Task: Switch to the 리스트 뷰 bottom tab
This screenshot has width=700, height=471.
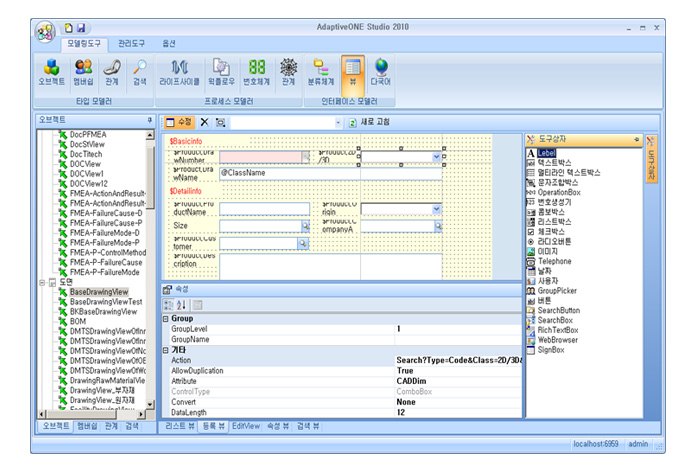Action: tap(180, 426)
